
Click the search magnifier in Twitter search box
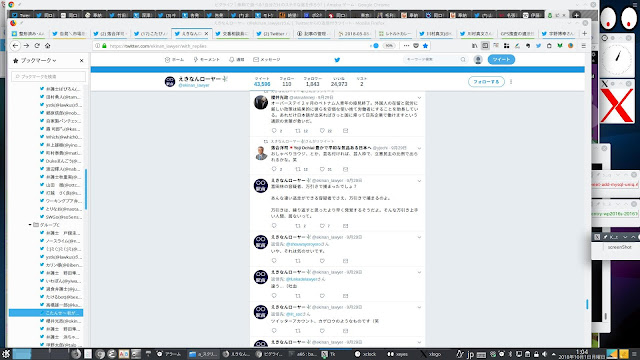click(463, 60)
